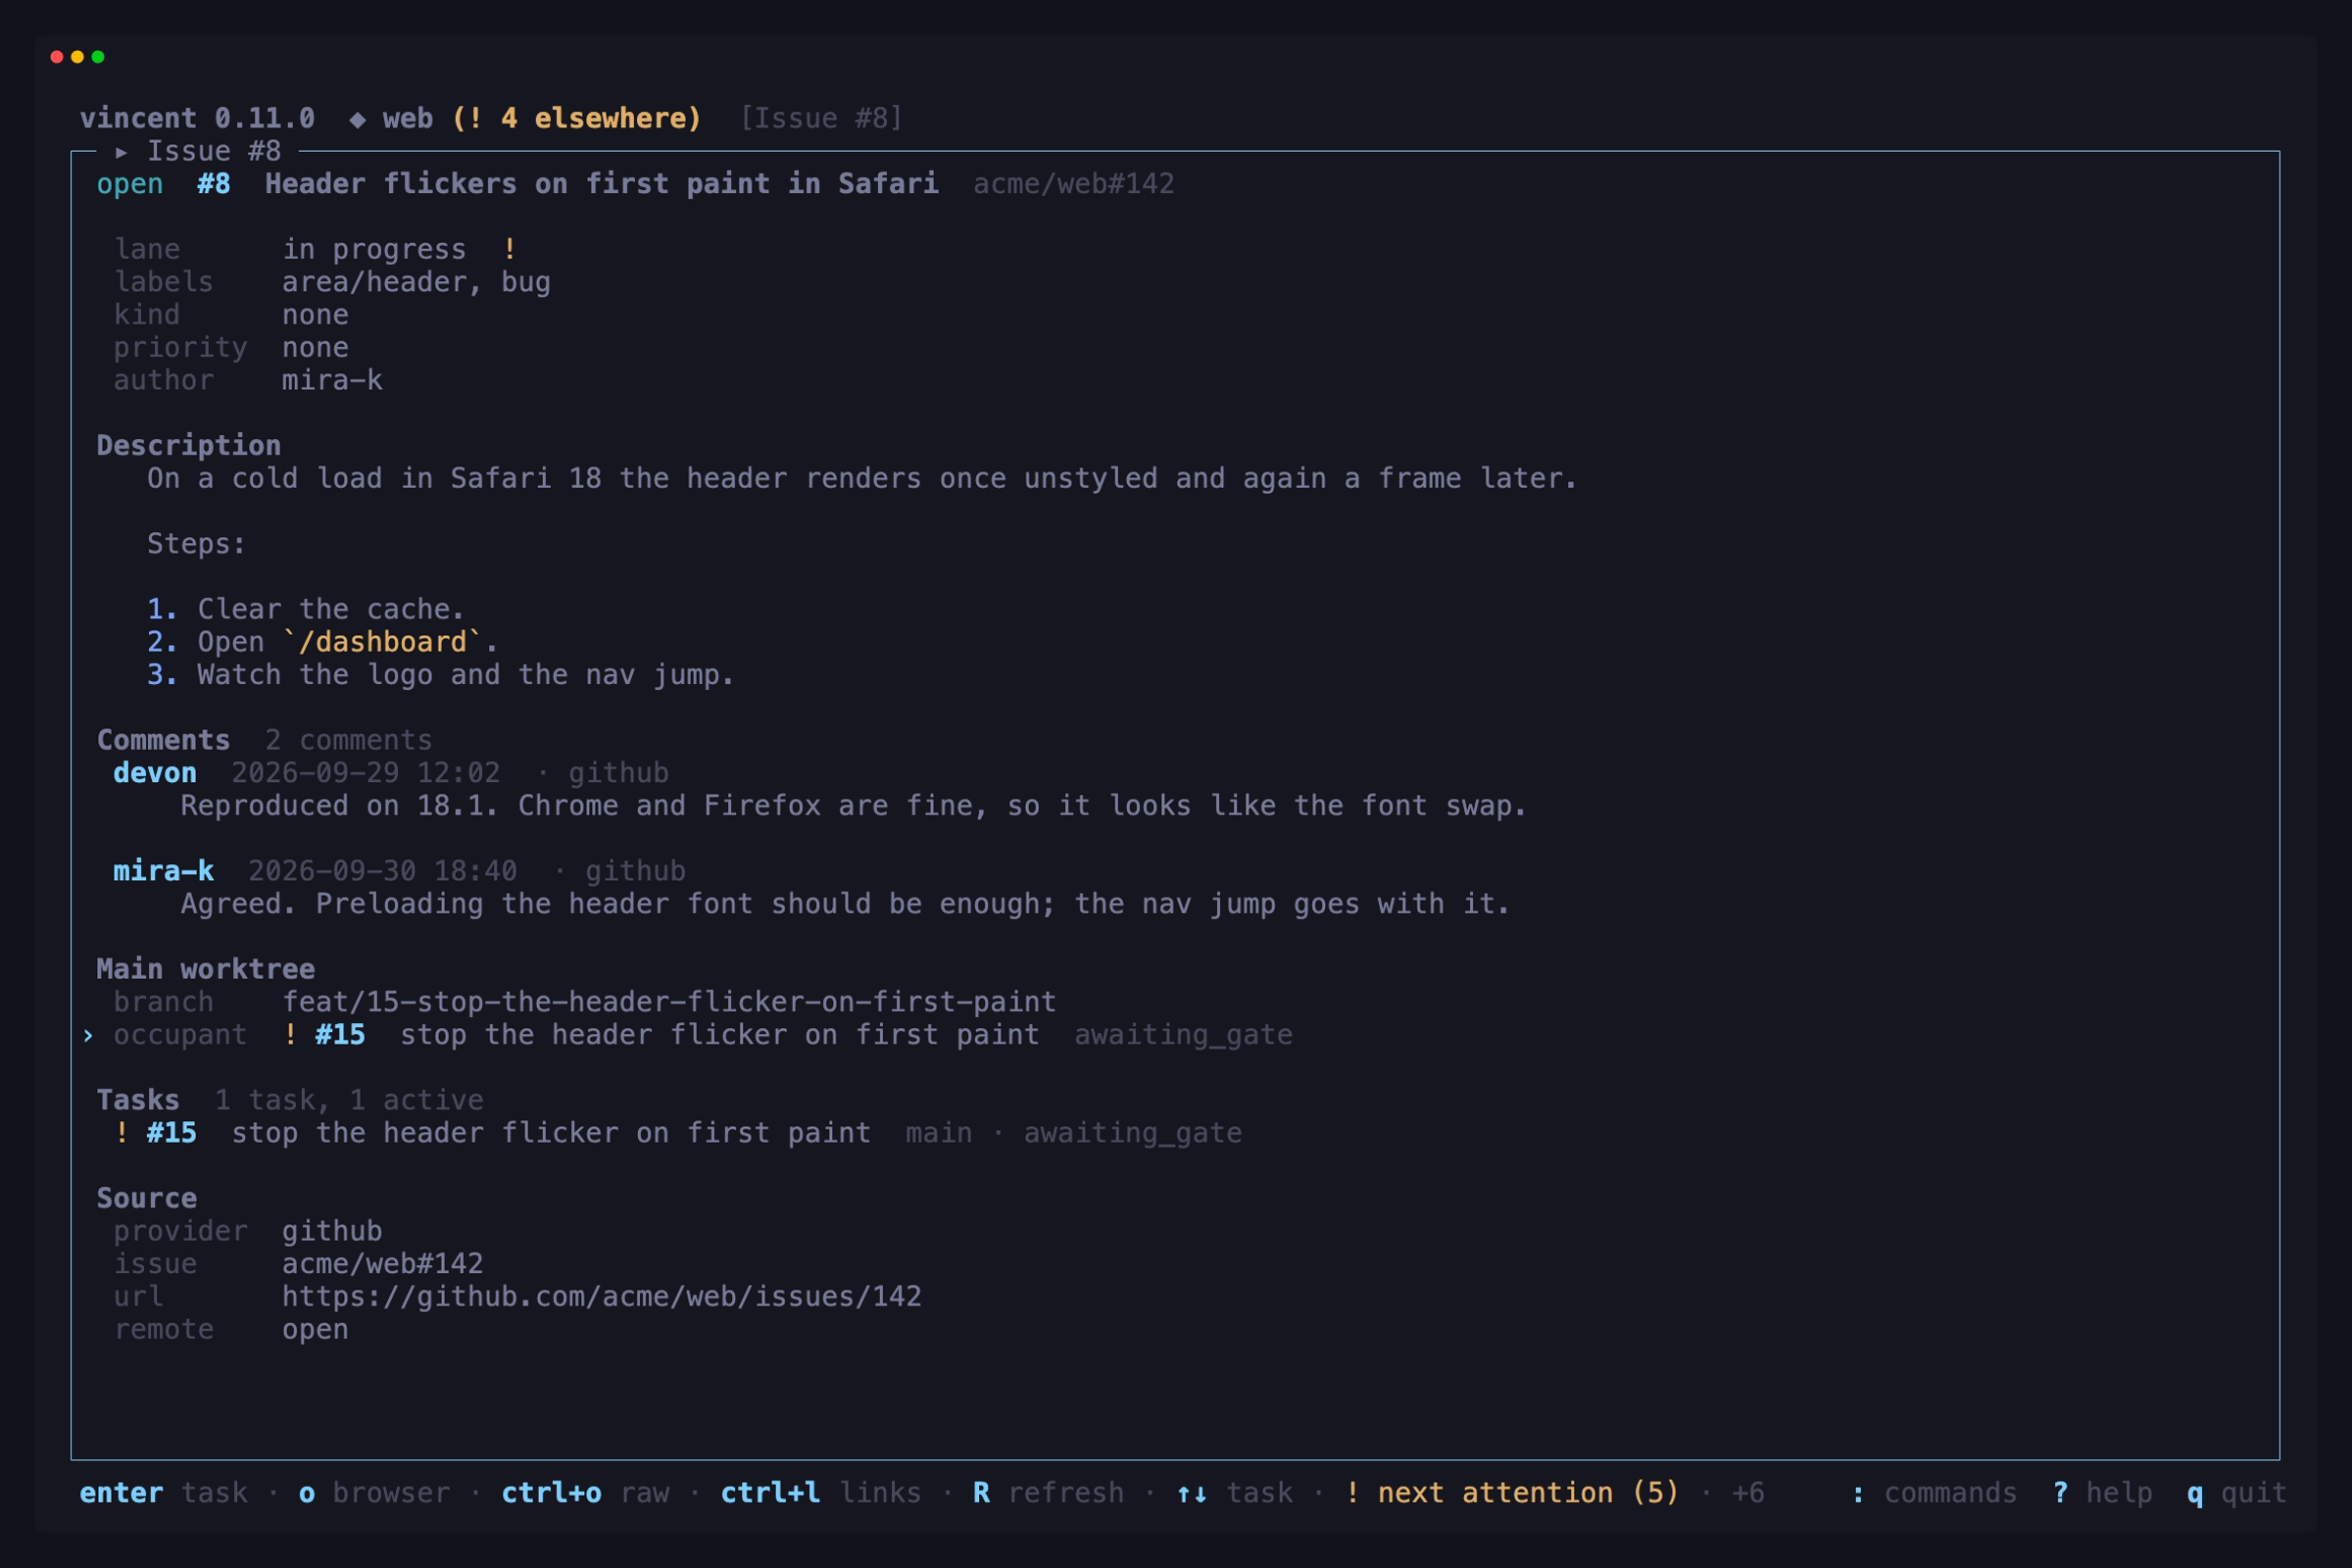Click the feat/15 branch name
The height and width of the screenshot is (1568, 2352).
click(x=669, y=1002)
